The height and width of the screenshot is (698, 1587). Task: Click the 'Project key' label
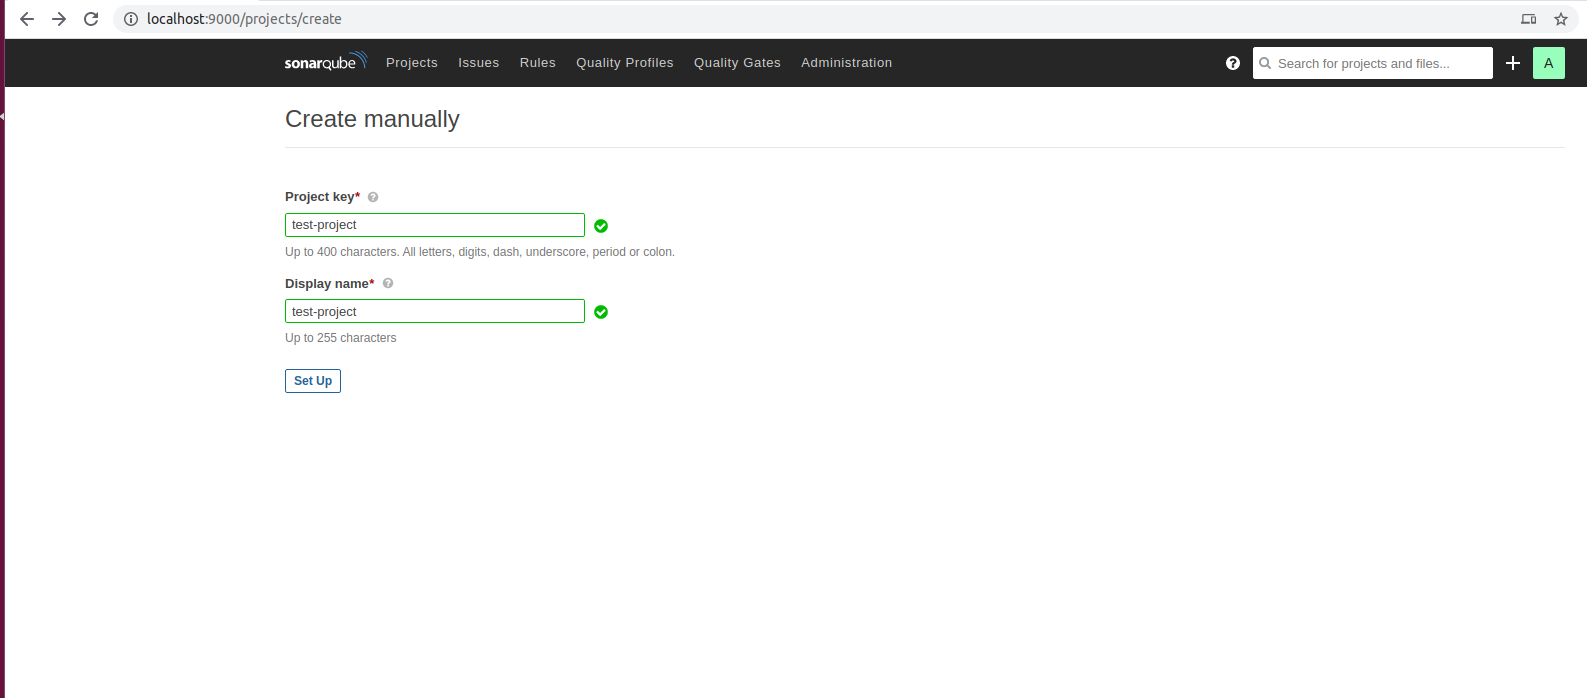322,197
